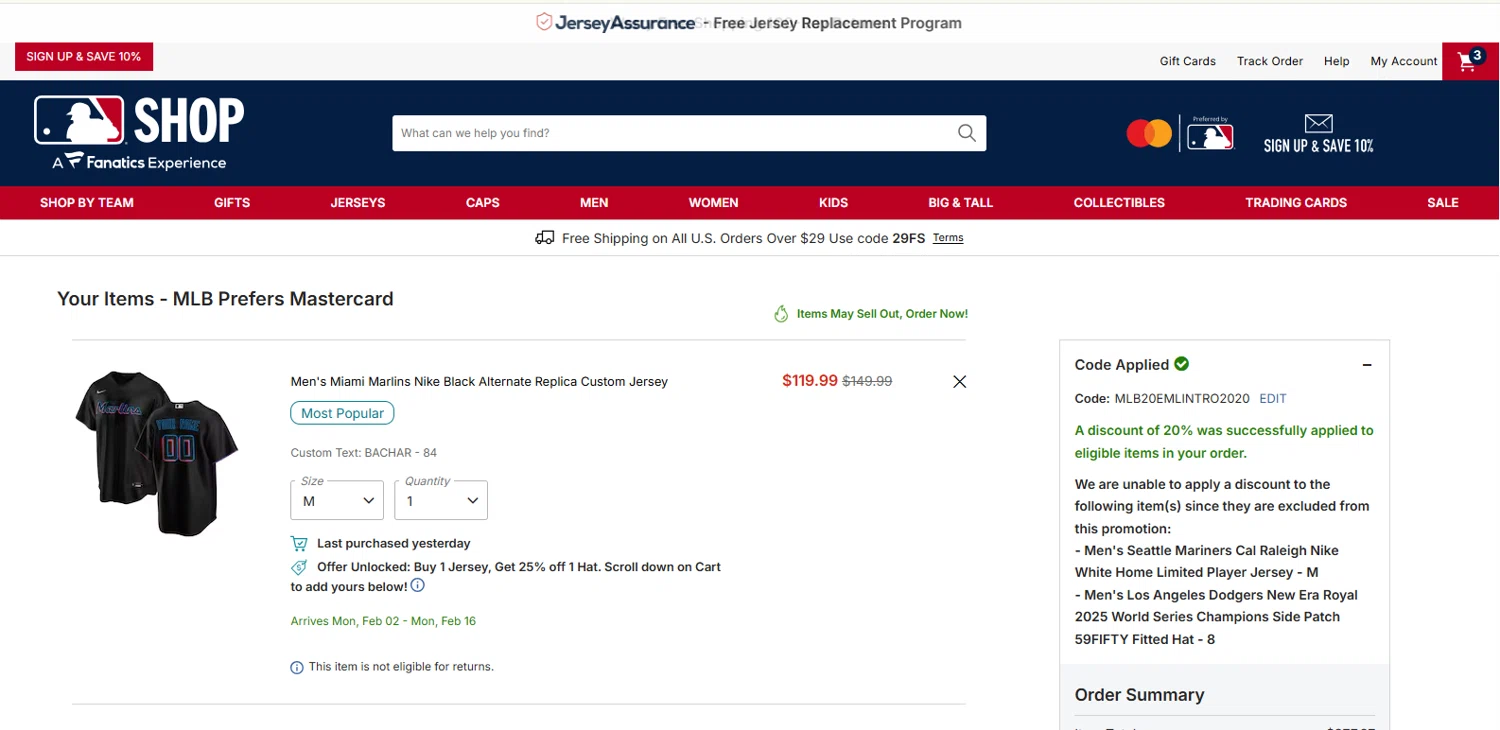Click the MLB Shop logo

[x=138, y=133]
